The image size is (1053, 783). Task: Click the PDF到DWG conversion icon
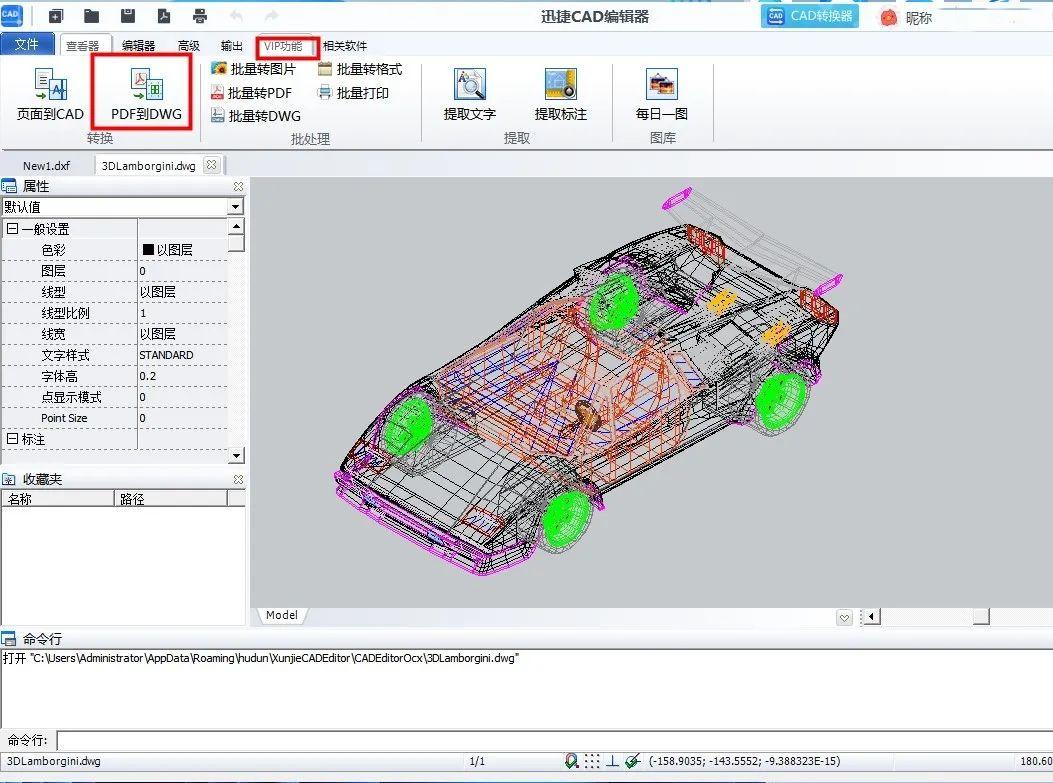pyautogui.click(x=146, y=86)
